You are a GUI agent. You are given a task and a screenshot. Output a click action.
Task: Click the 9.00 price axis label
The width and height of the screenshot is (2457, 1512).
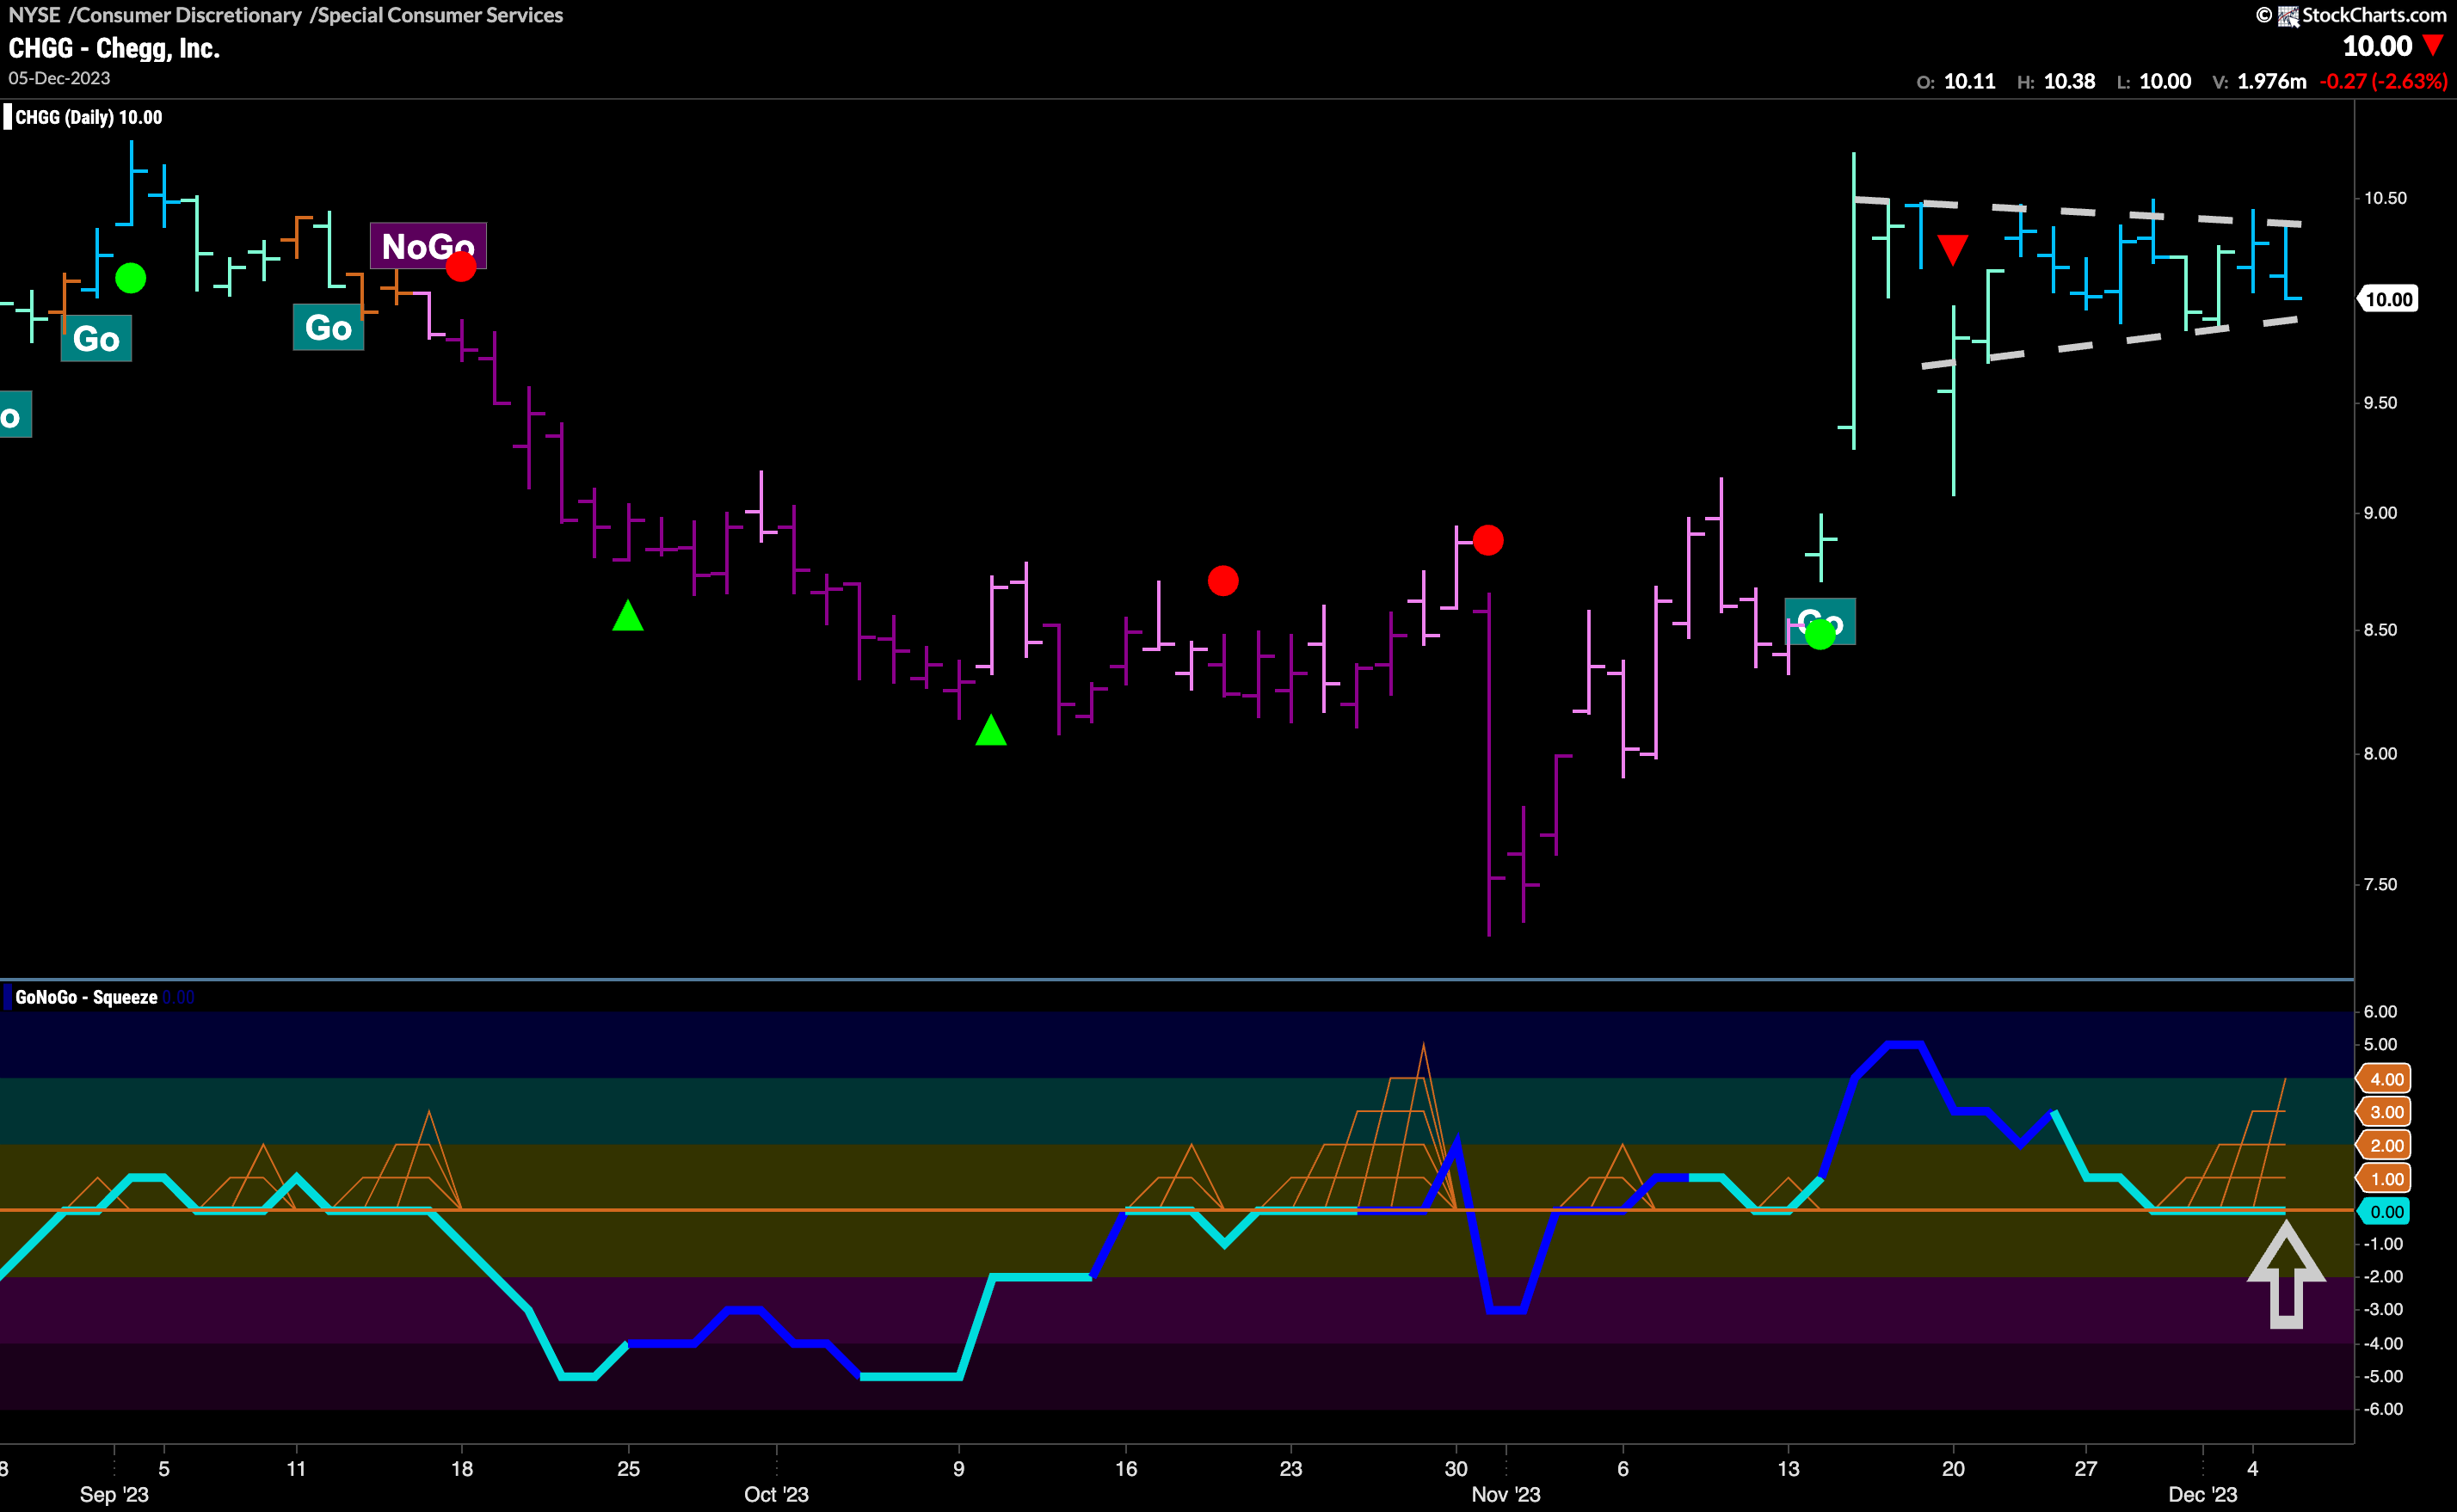pyautogui.click(x=2380, y=513)
